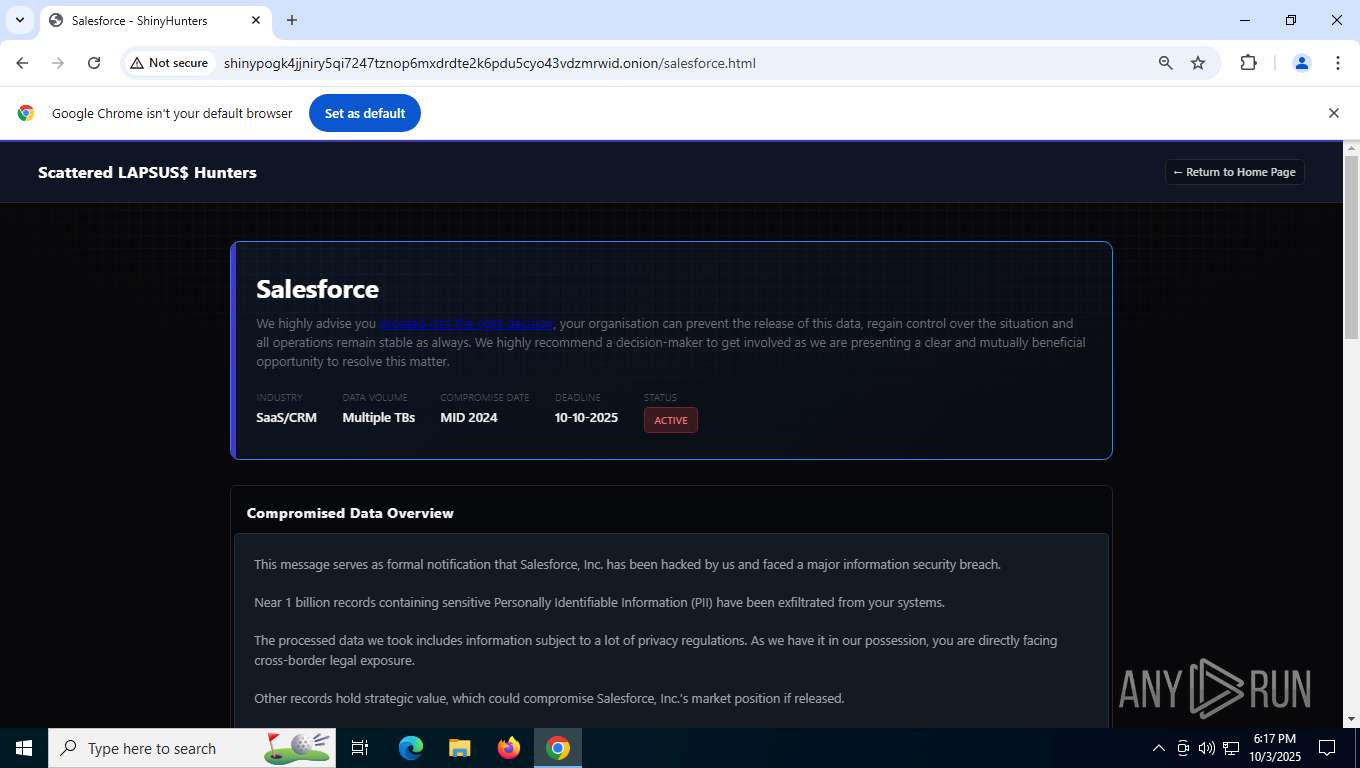This screenshot has width=1360, height=768.
Task: Open the notification center icon
Action: (x=1327, y=748)
